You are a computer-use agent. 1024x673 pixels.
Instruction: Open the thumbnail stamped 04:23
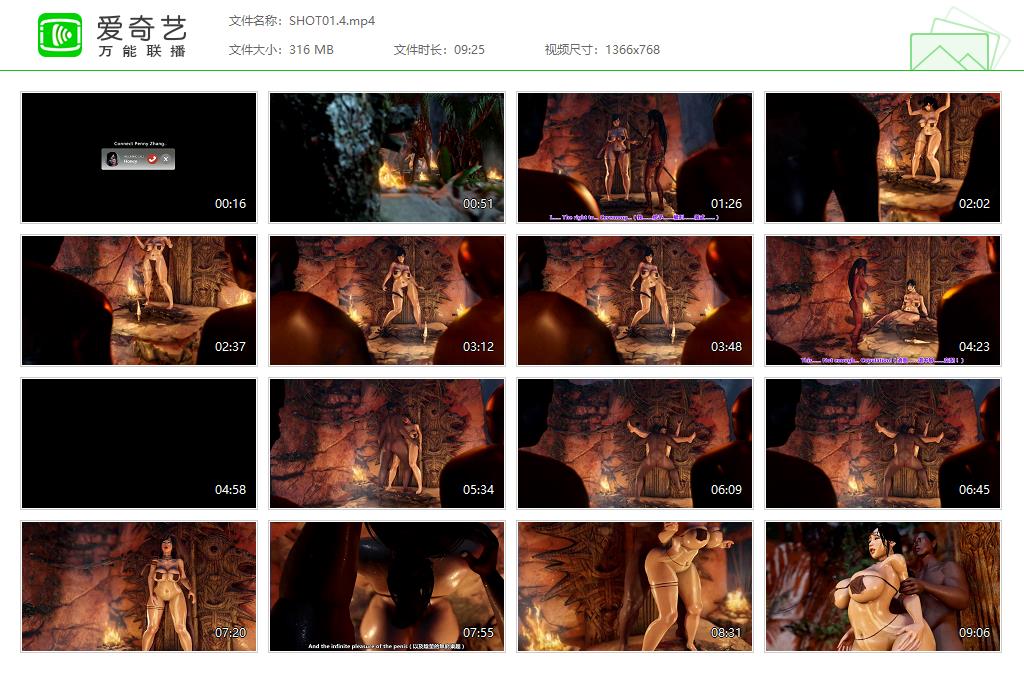pos(883,300)
